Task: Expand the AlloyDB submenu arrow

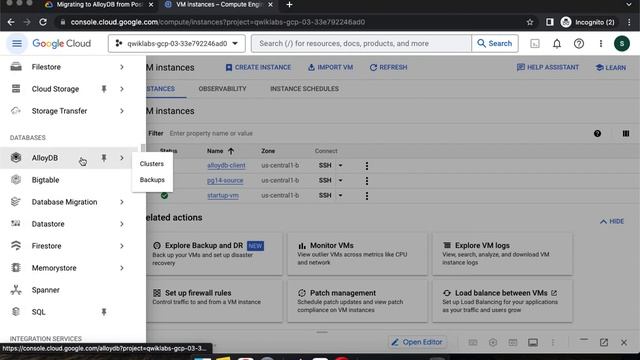Action: 122,158
